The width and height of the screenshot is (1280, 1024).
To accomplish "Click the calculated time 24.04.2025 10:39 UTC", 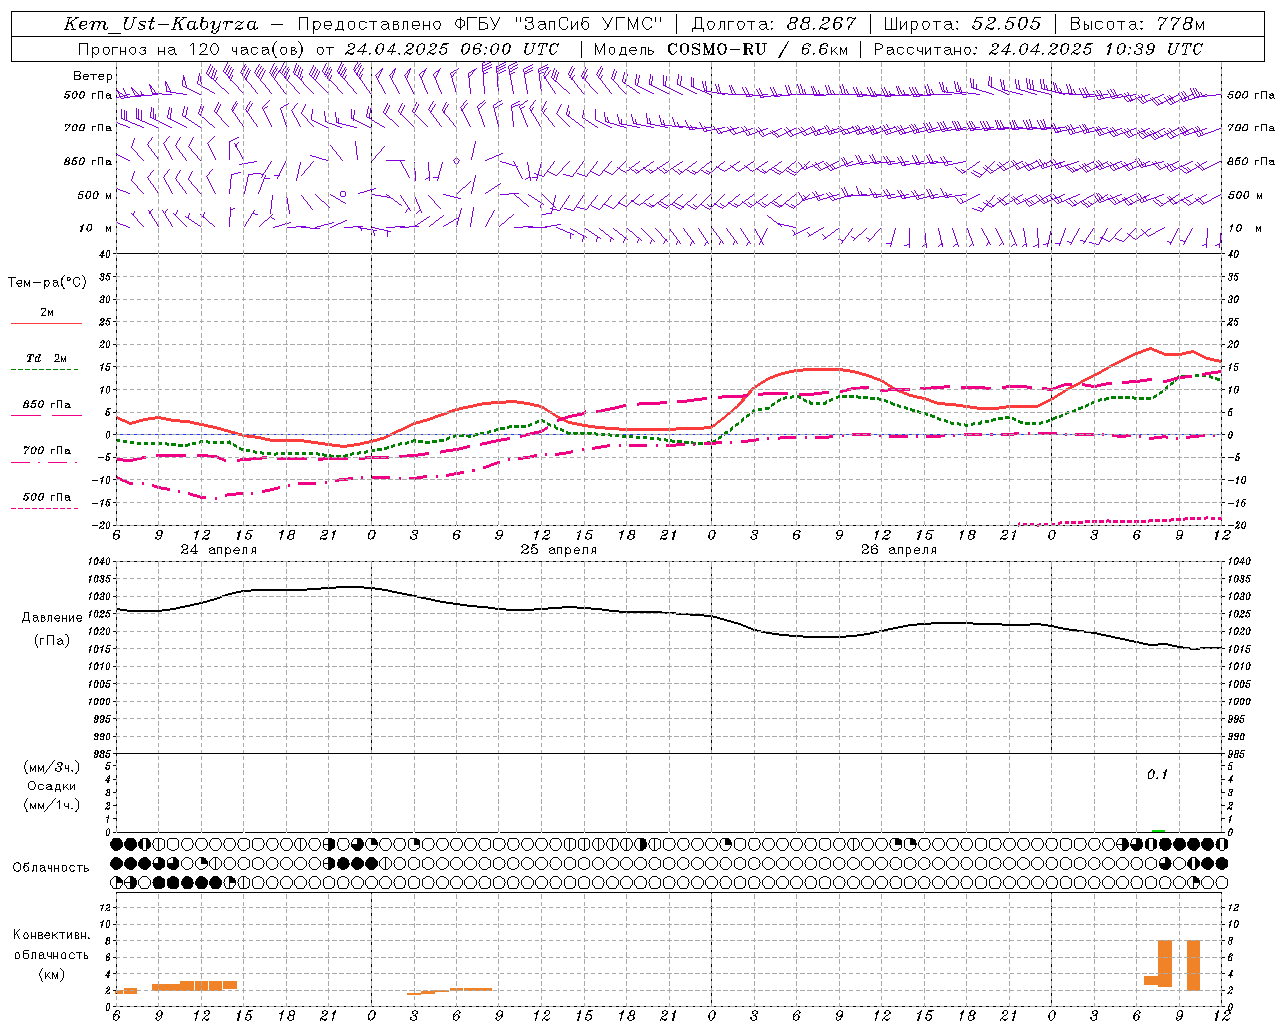I will coord(1096,49).
